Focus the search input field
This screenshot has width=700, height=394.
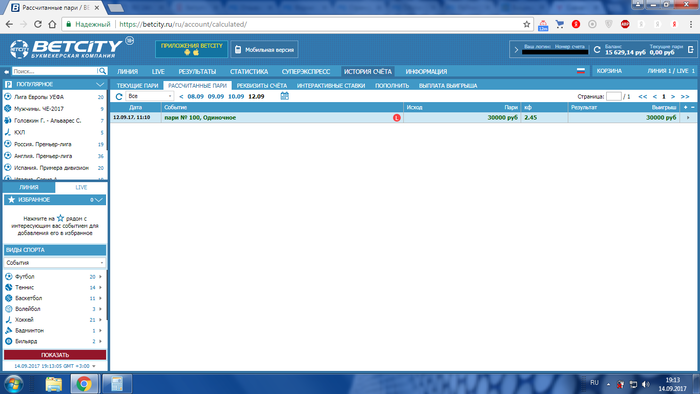coord(54,71)
